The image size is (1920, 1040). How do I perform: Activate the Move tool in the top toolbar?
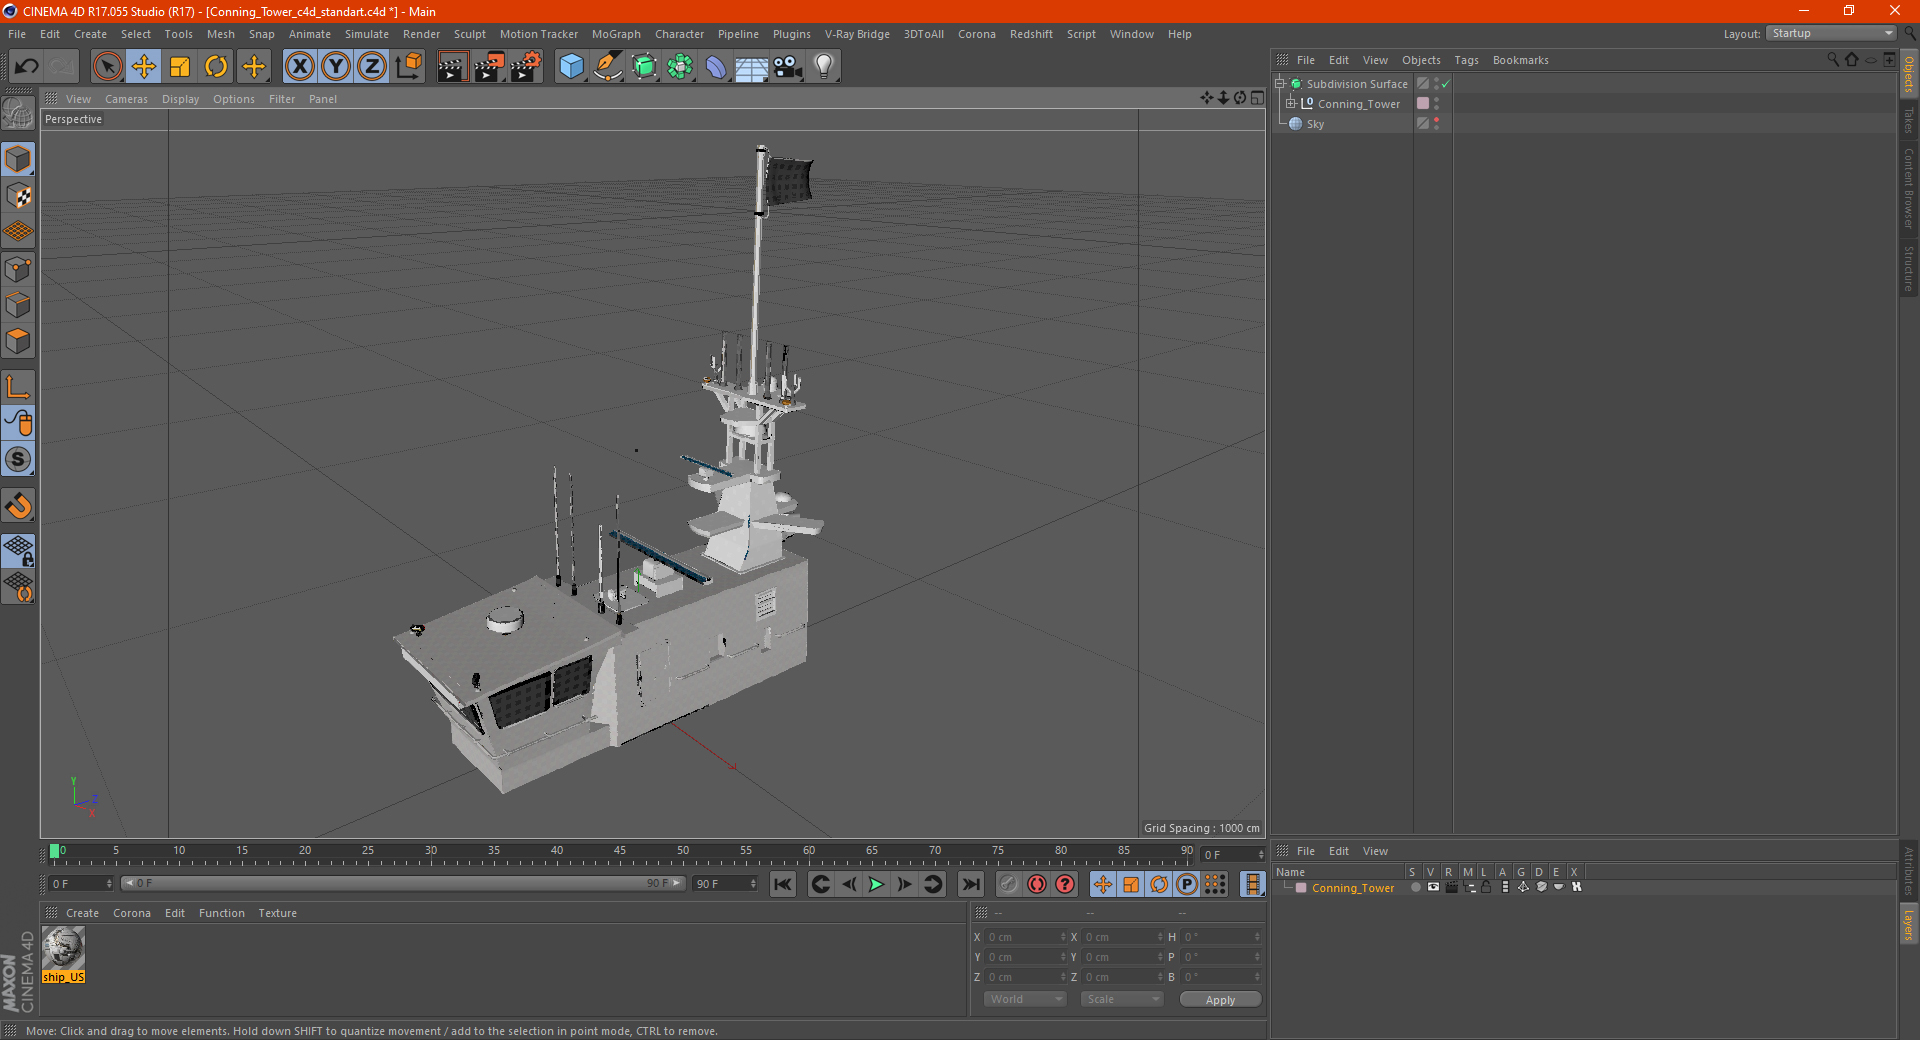coord(144,67)
